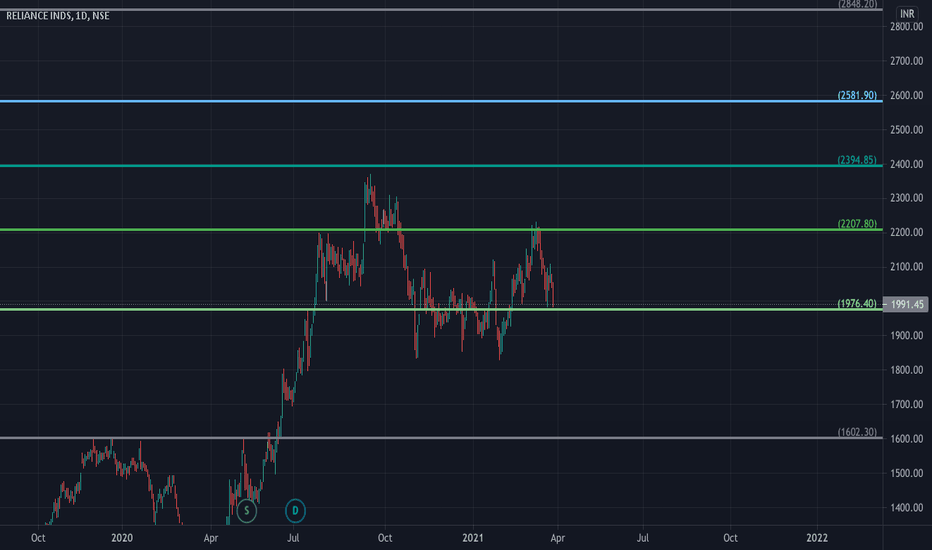Click the 2022 label on time axis
Viewport: 932px width, 550px height.
pyautogui.click(x=817, y=538)
